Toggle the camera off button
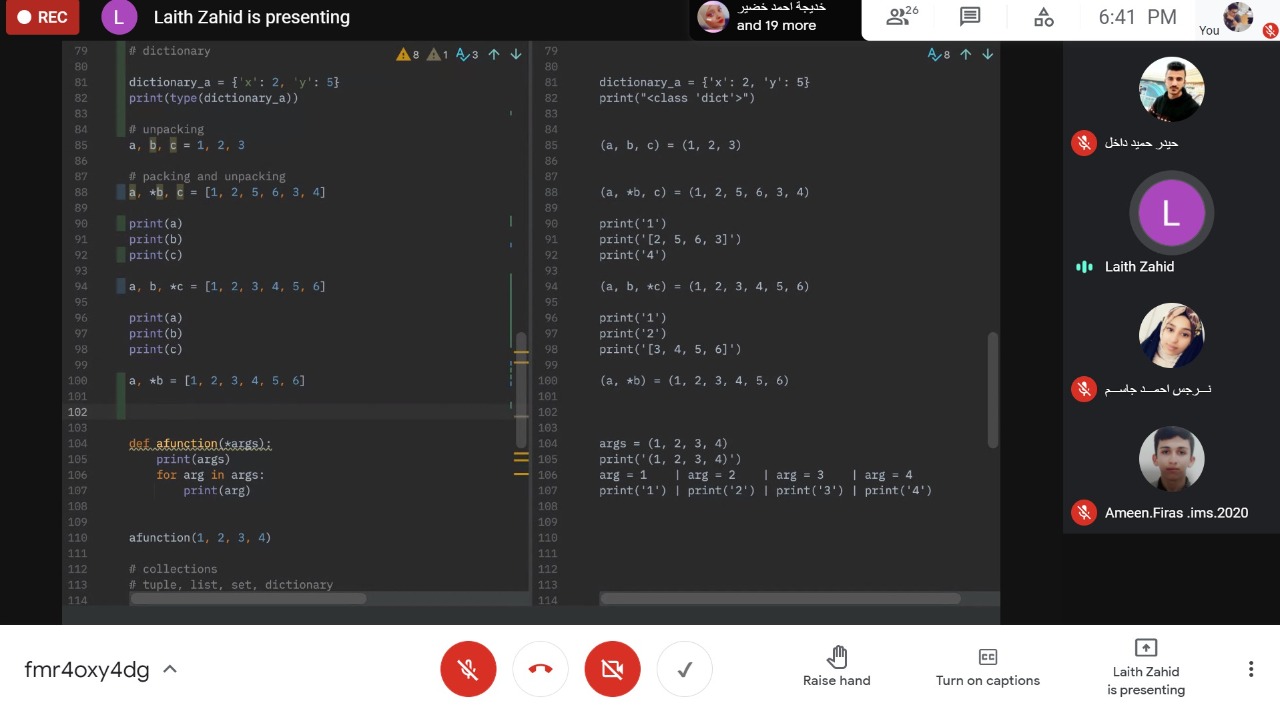Viewport: 1280px width, 713px height. pyautogui.click(x=612, y=669)
